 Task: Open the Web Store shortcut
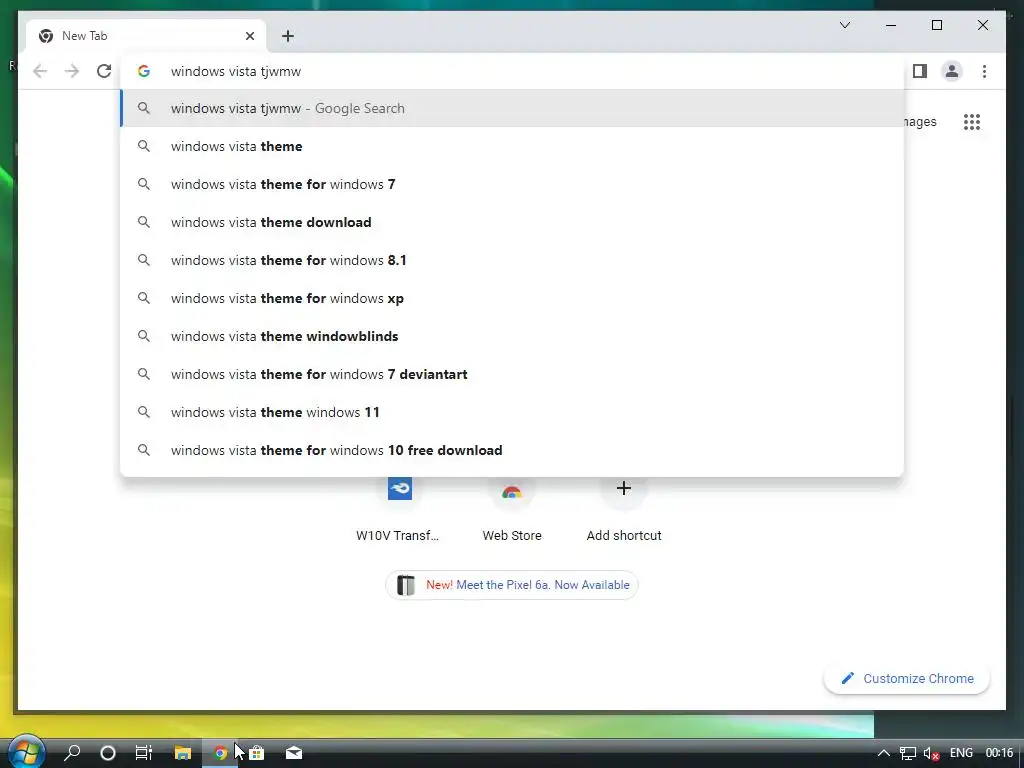click(512, 509)
